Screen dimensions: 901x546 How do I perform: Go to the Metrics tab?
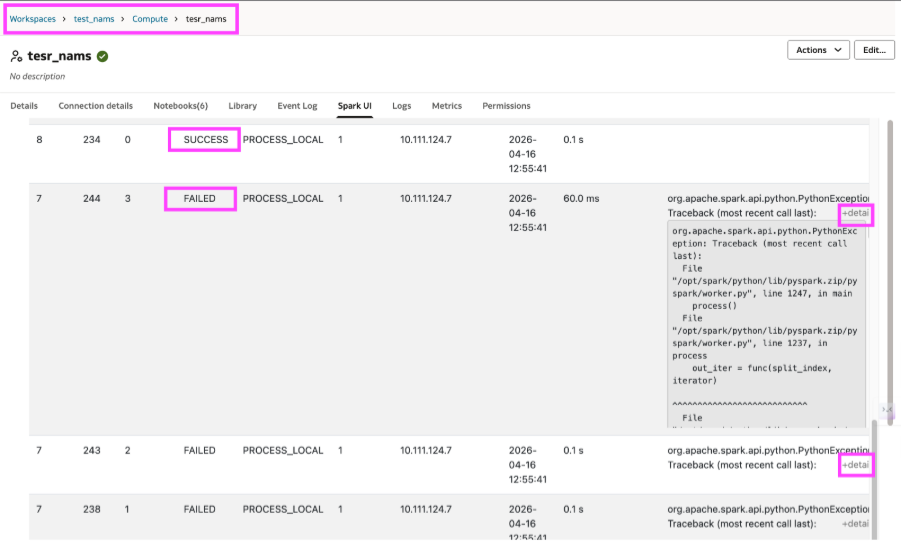[446, 106]
